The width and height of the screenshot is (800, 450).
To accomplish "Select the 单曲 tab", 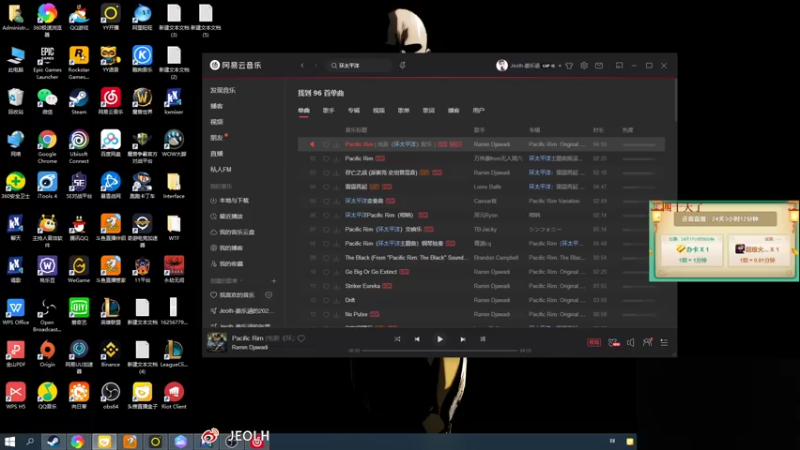I will point(304,111).
